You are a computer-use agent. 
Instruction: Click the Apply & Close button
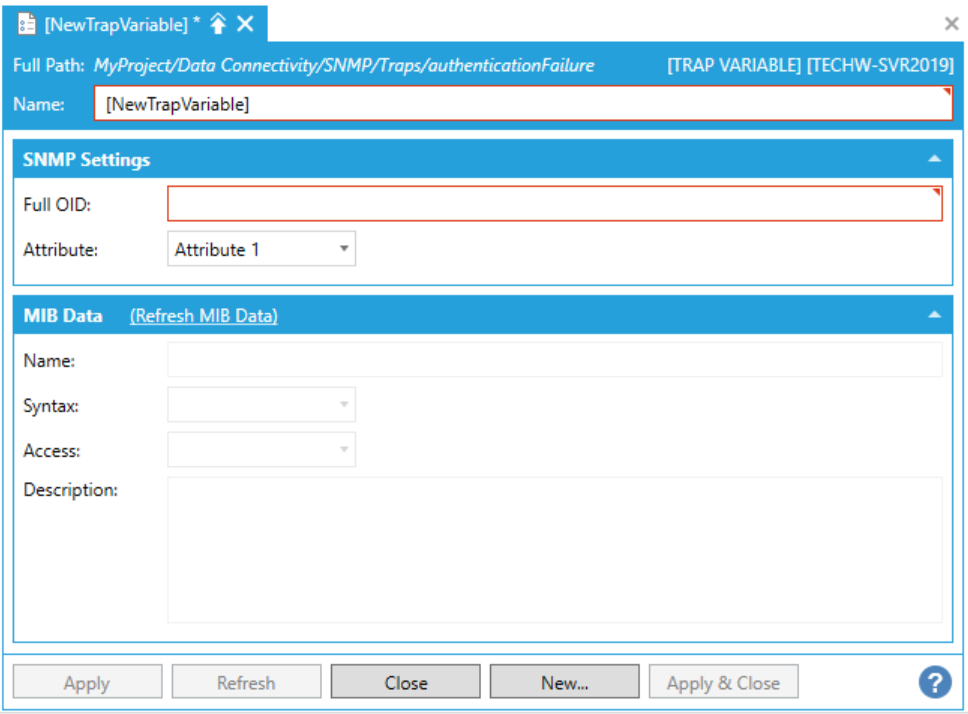(x=723, y=683)
